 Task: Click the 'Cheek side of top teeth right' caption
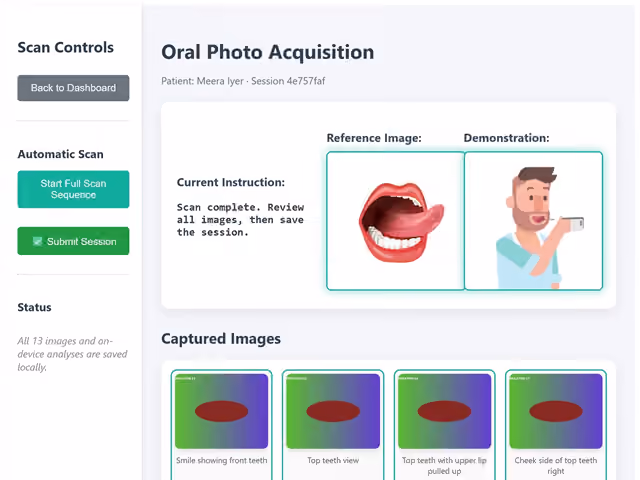(556, 466)
